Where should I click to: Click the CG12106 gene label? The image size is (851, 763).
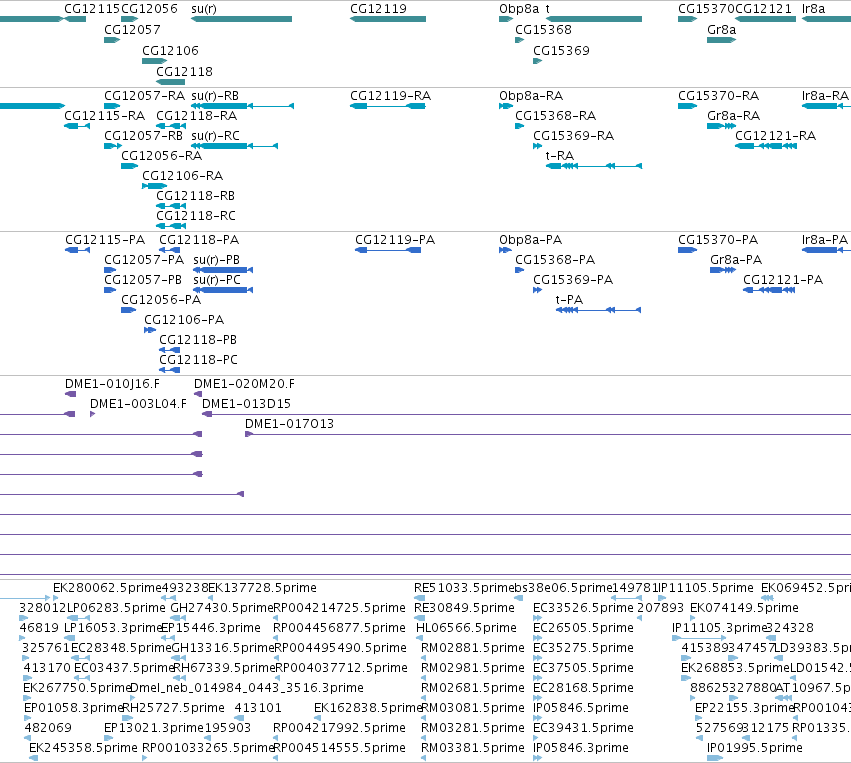tap(170, 50)
